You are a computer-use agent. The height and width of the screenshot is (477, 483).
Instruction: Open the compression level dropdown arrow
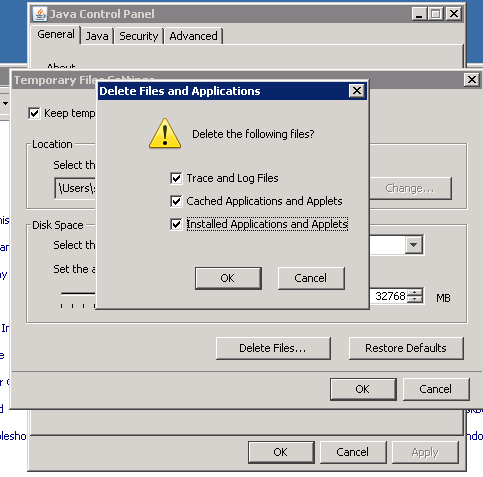[414, 245]
